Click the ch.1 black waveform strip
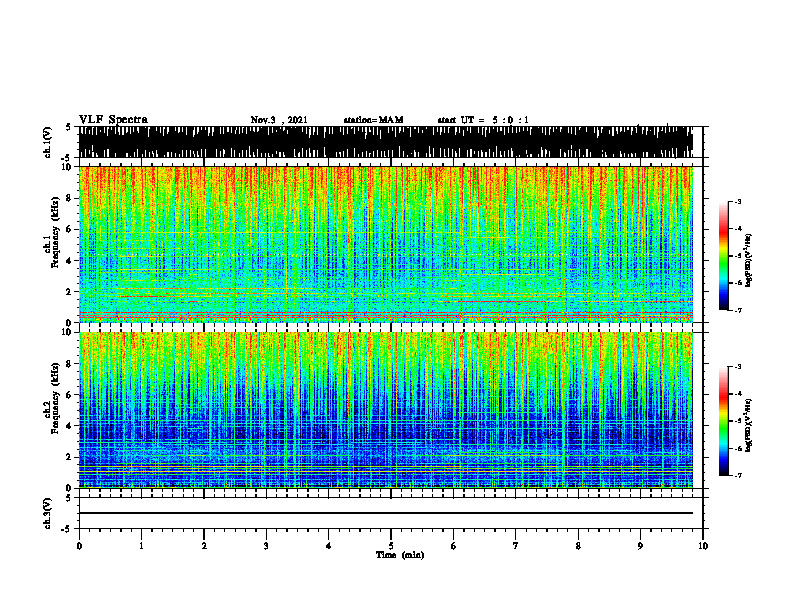This screenshot has width=792, height=612. pyautogui.click(x=385, y=142)
